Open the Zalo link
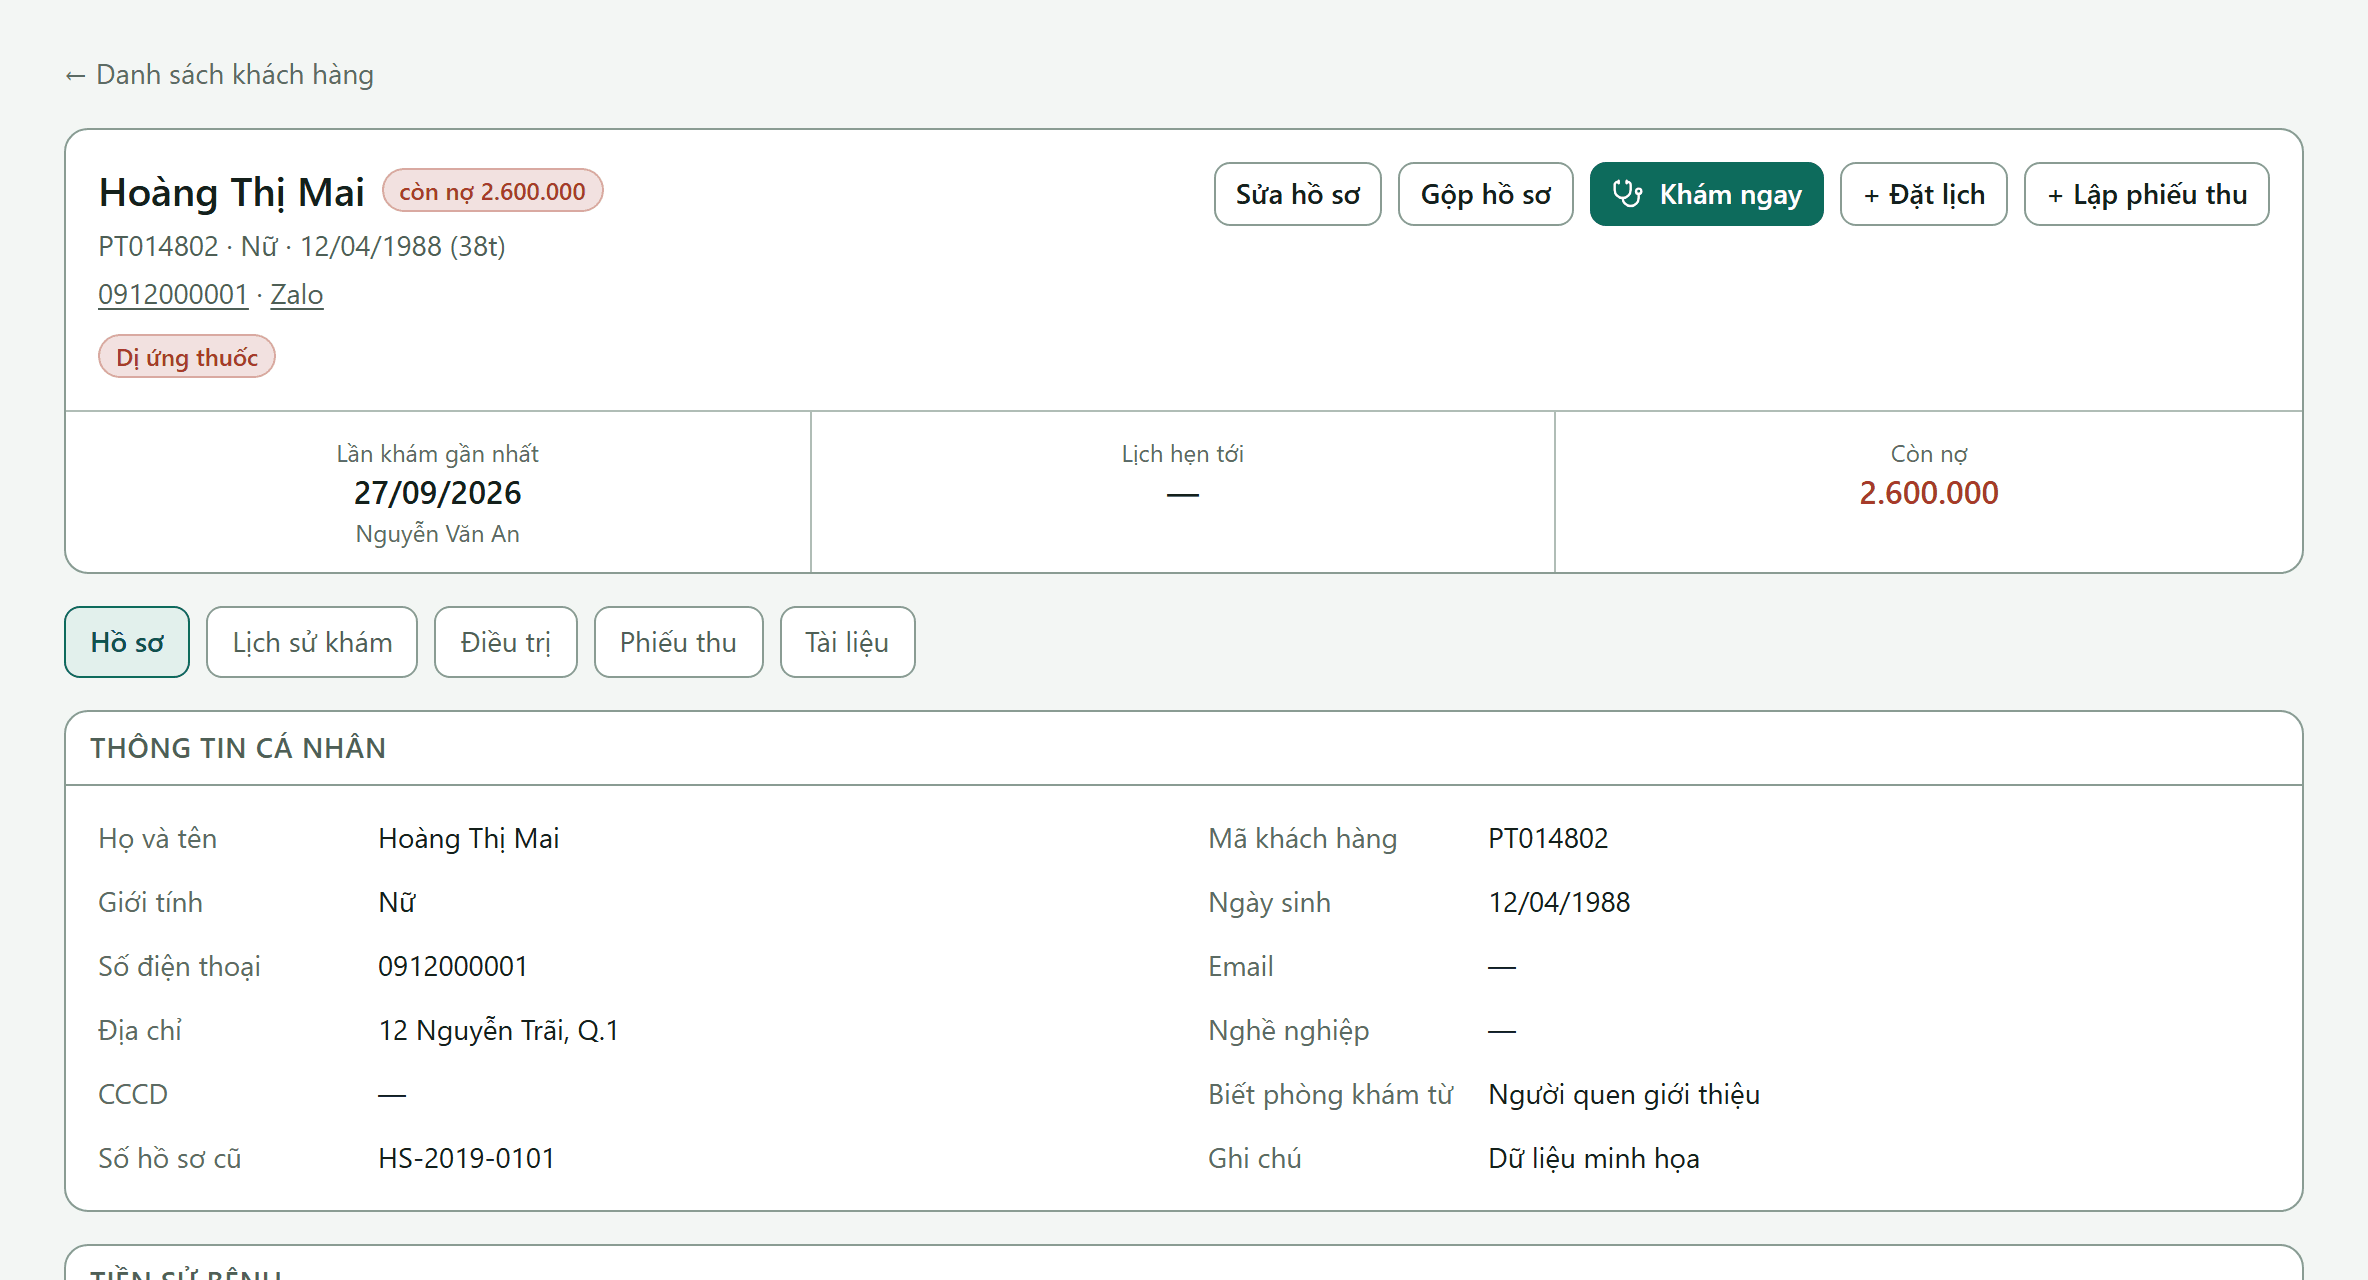 (297, 294)
